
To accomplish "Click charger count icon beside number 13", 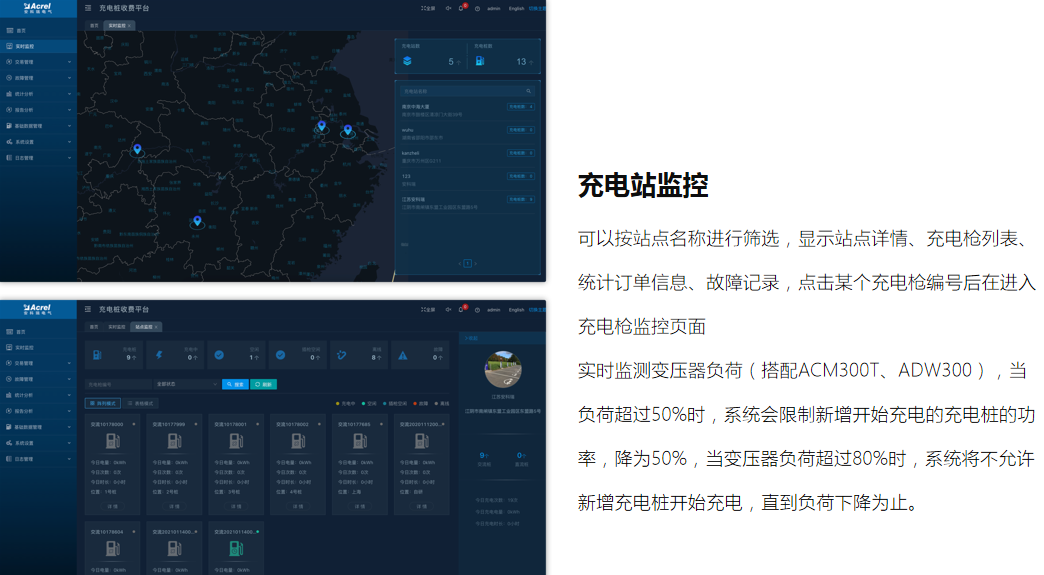I will pyautogui.click(x=480, y=61).
